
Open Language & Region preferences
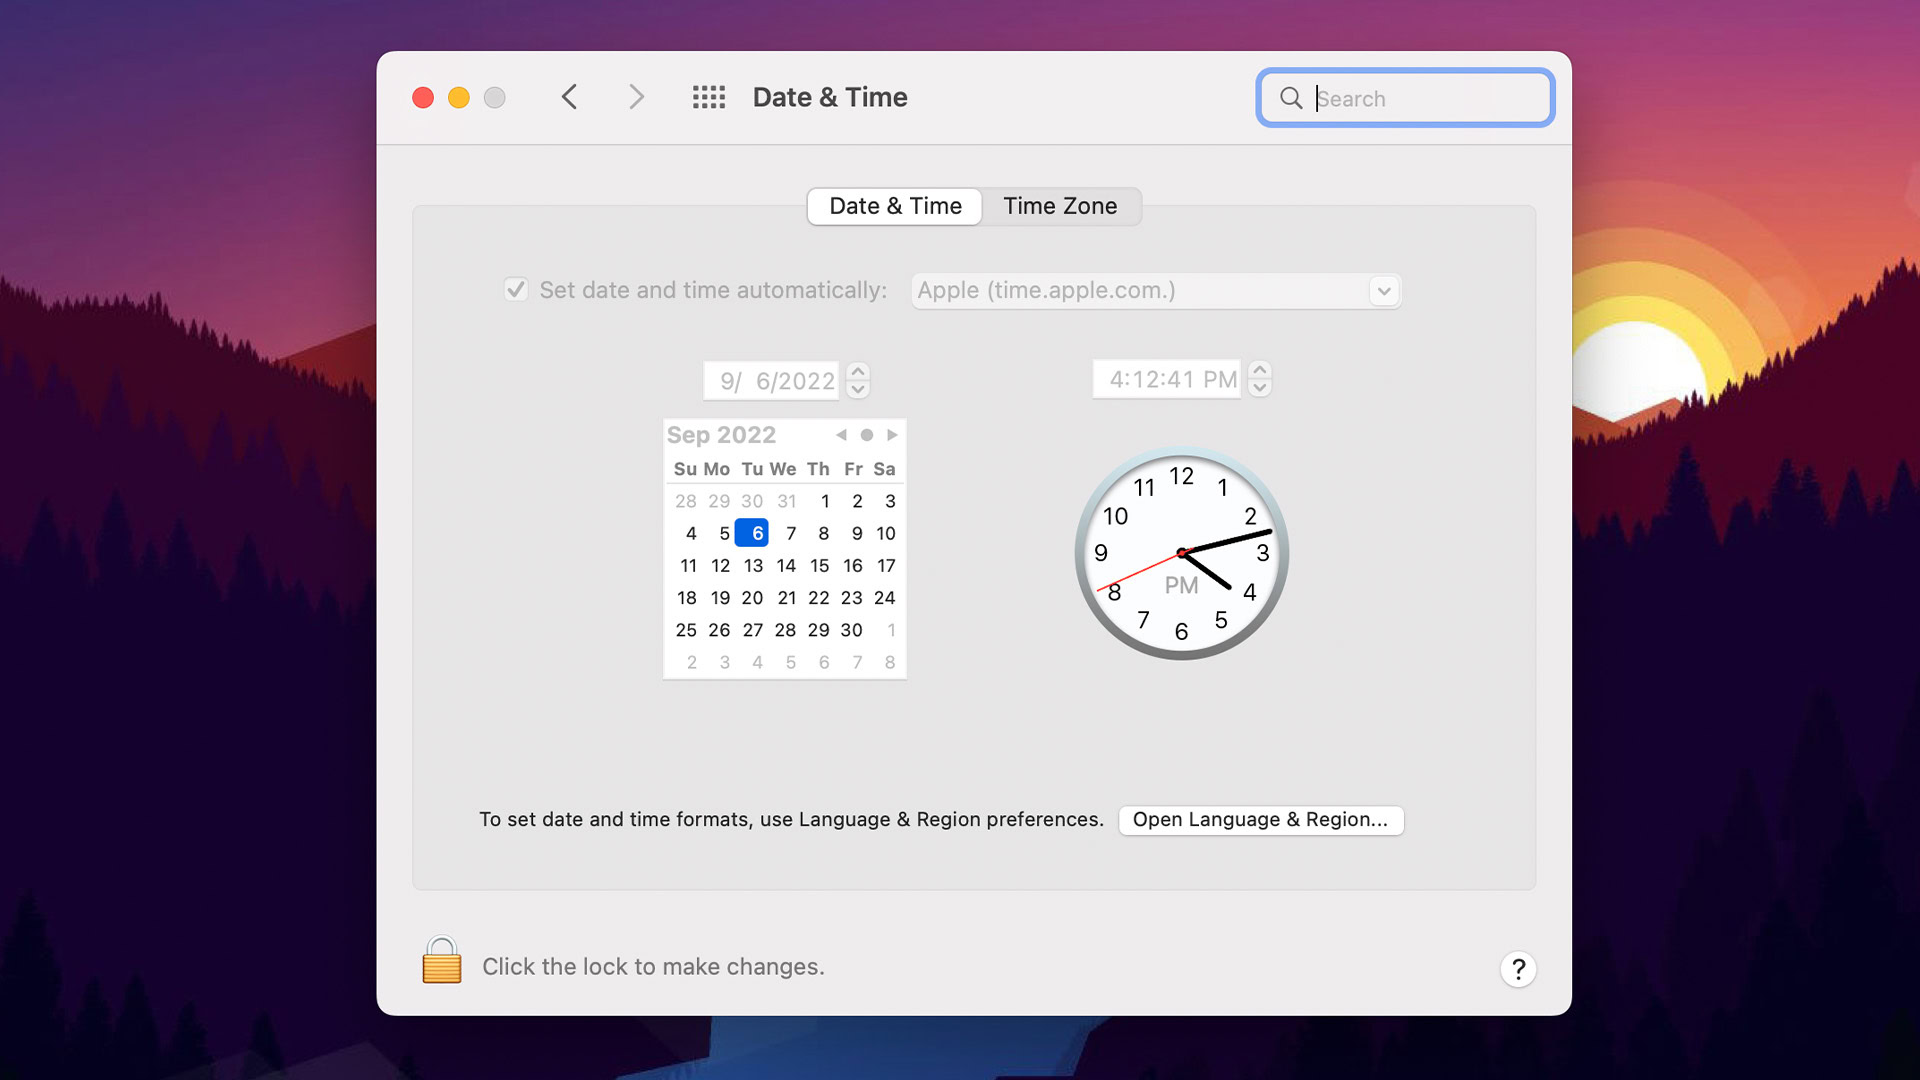[1258, 819]
